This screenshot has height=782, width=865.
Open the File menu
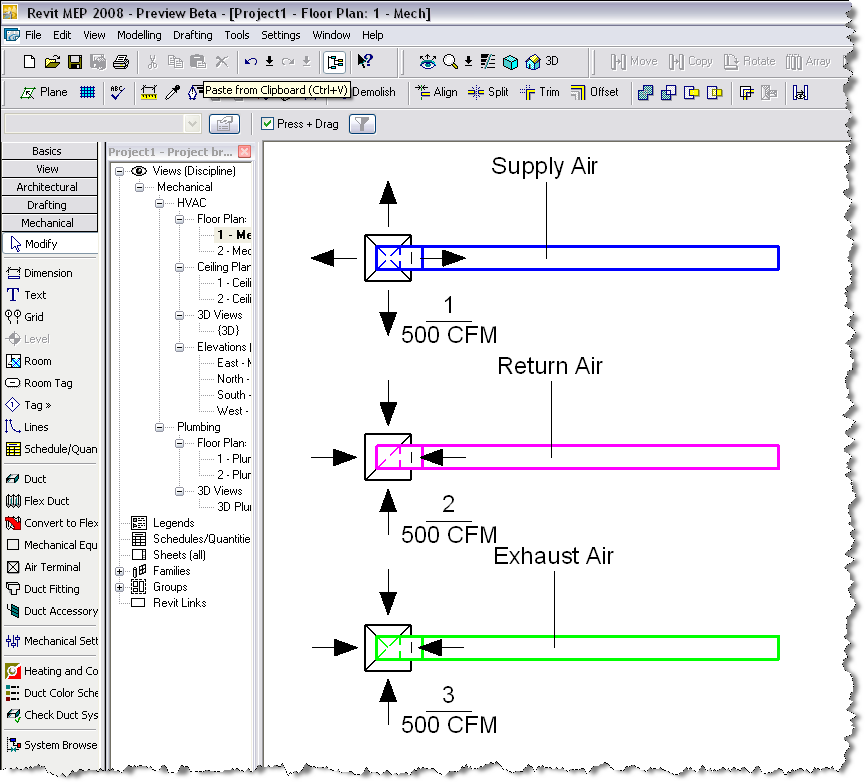(33, 35)
